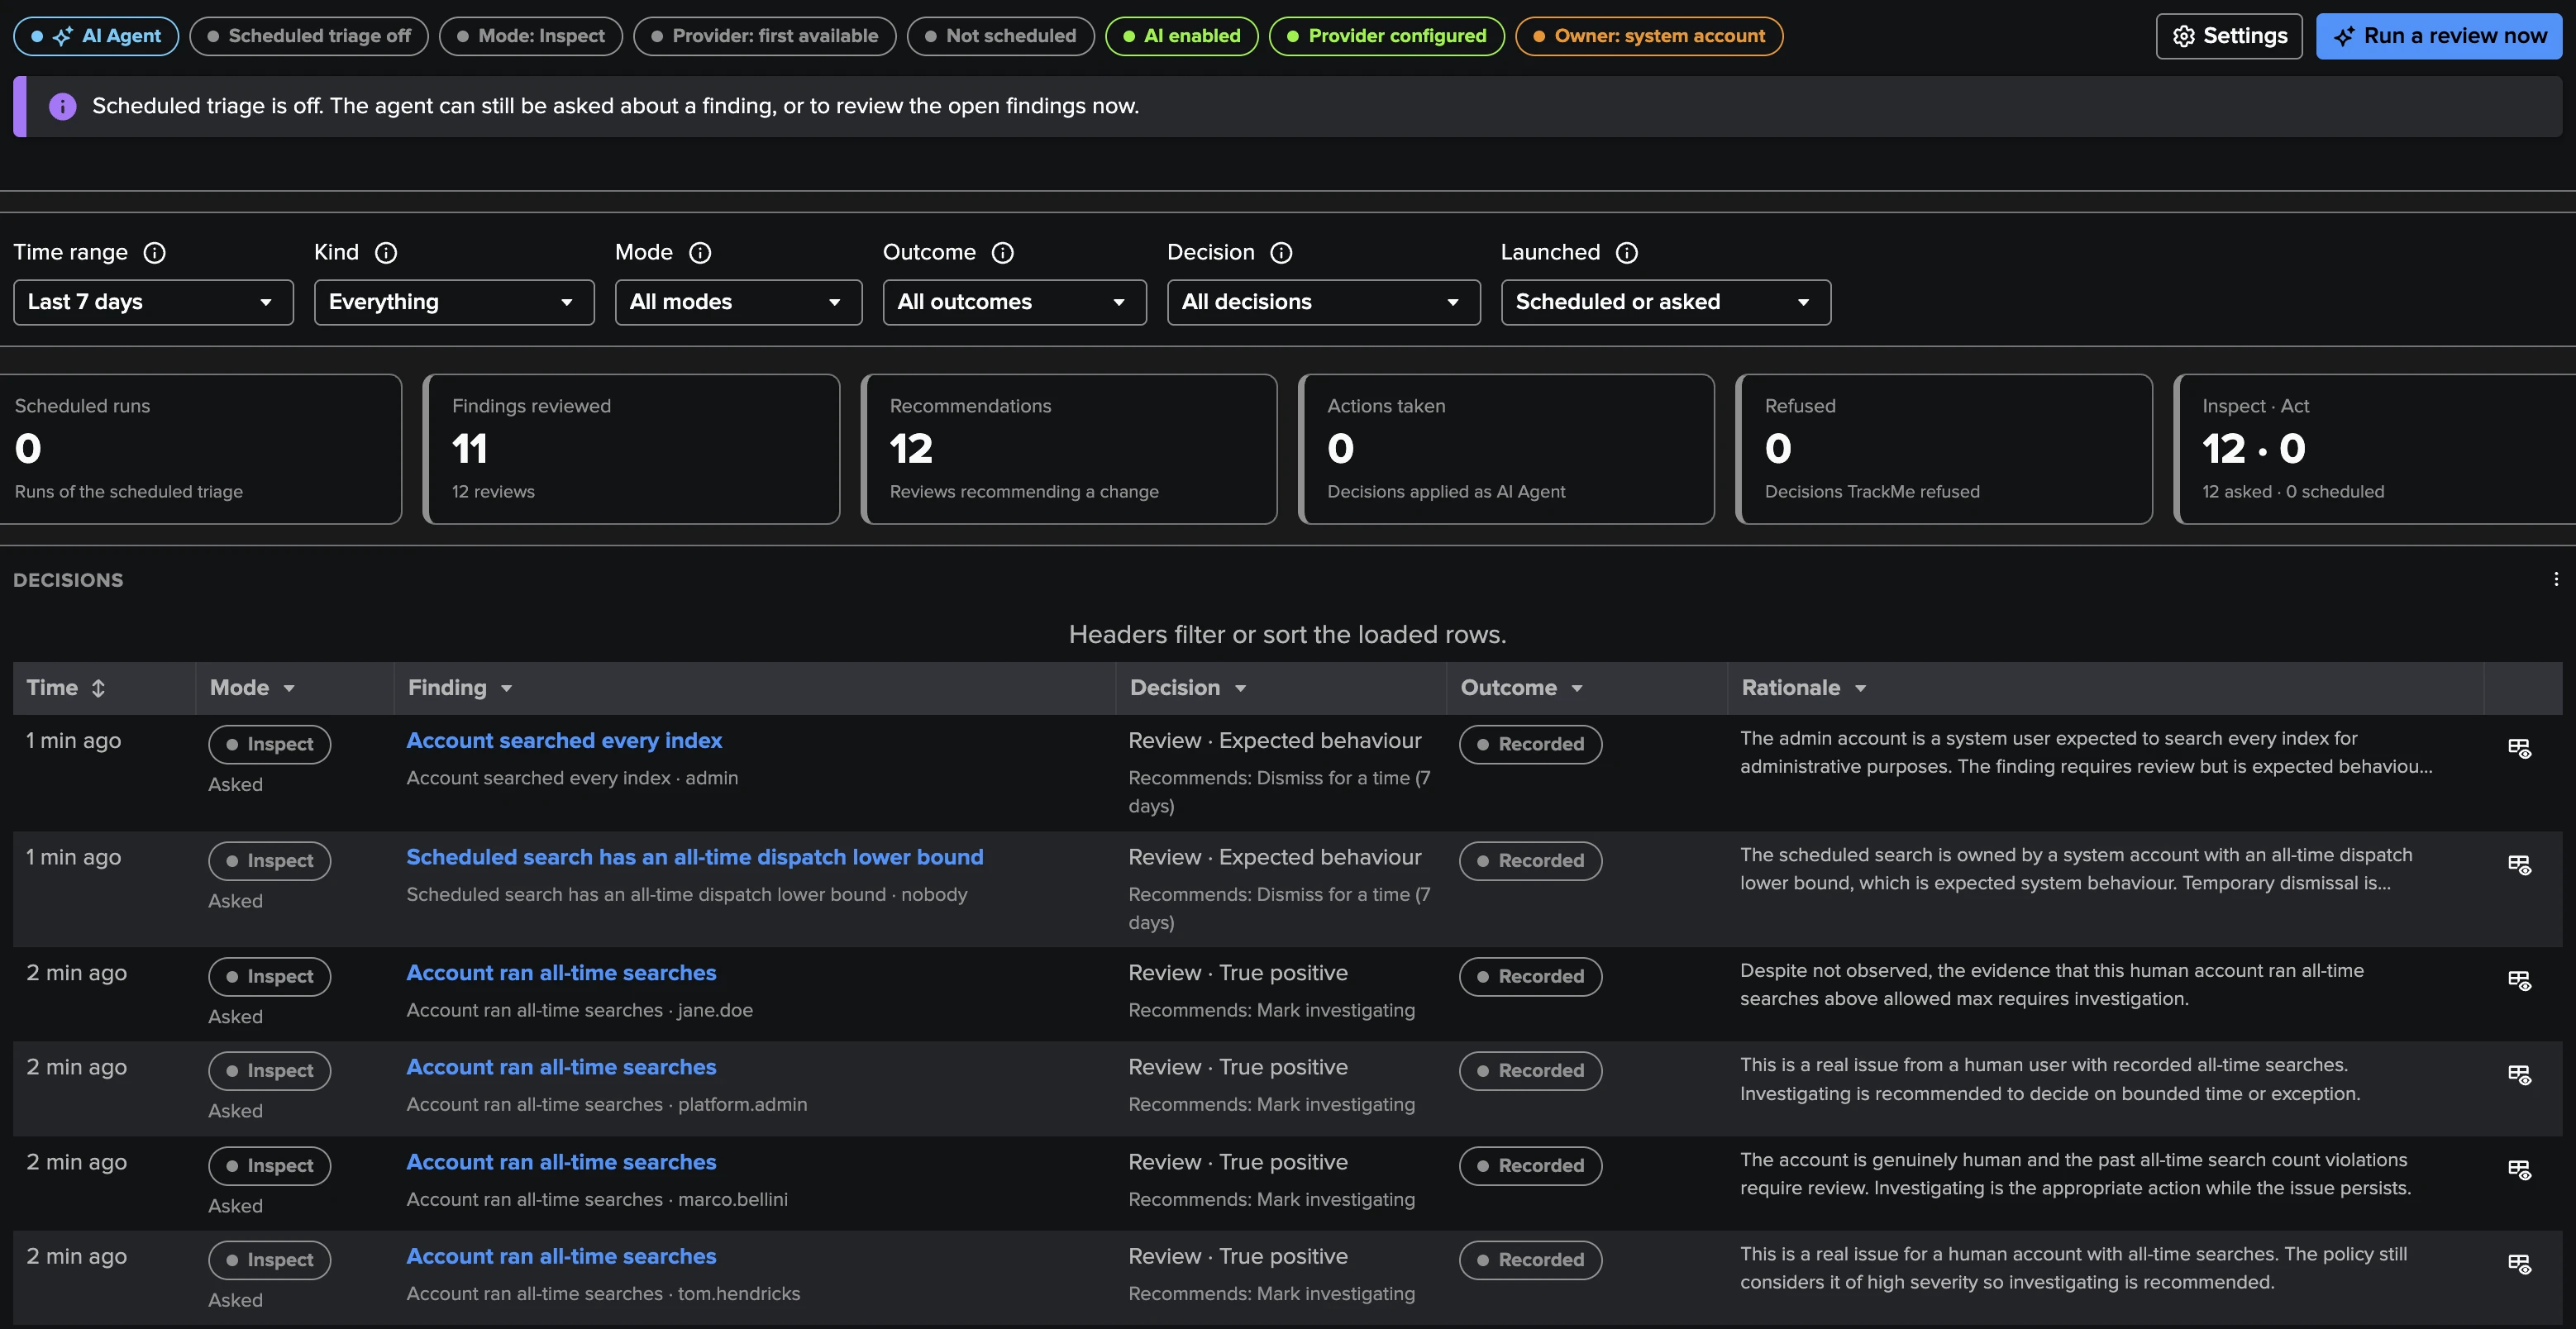Open Settings with the gear icon
This screenshot has height=1329, width=2576.
coord(2228,36)
